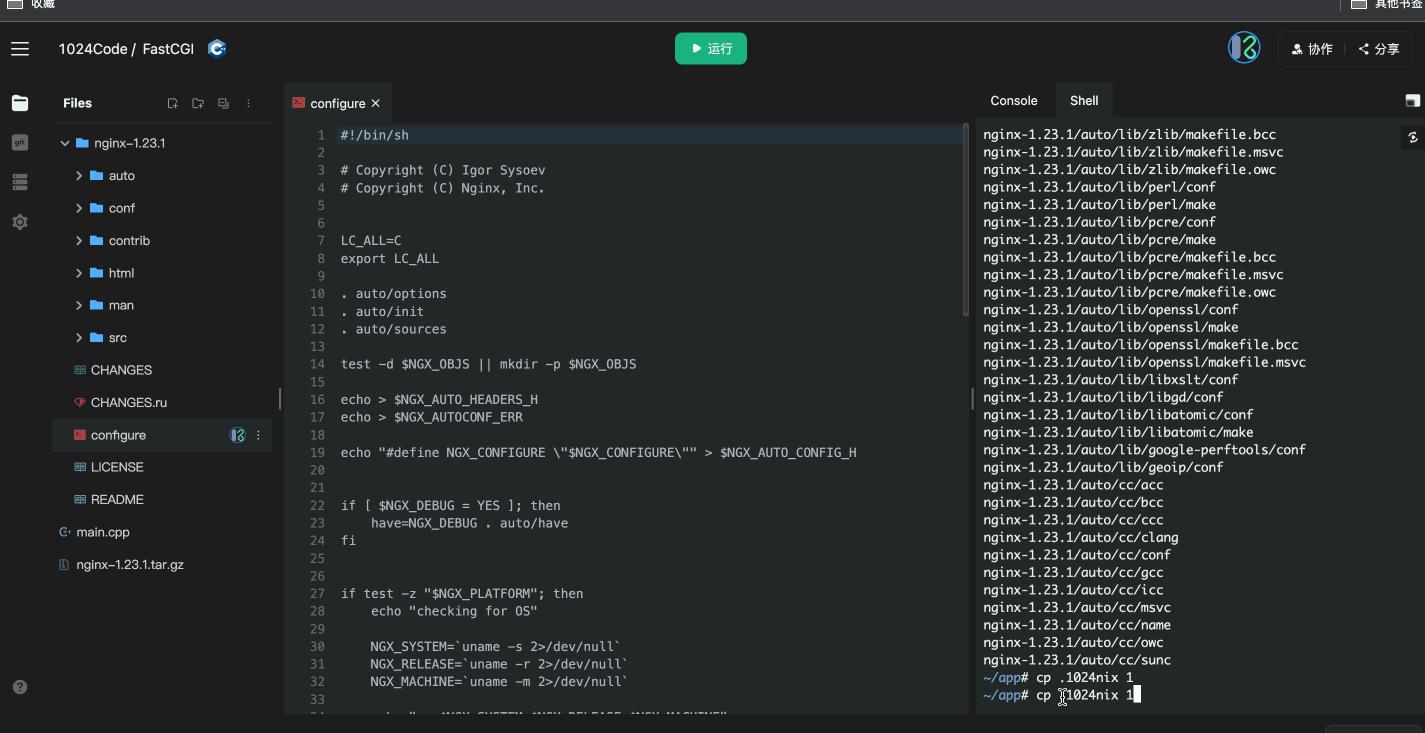
Task: Close the configure editor tab
Action: point(376,103)
